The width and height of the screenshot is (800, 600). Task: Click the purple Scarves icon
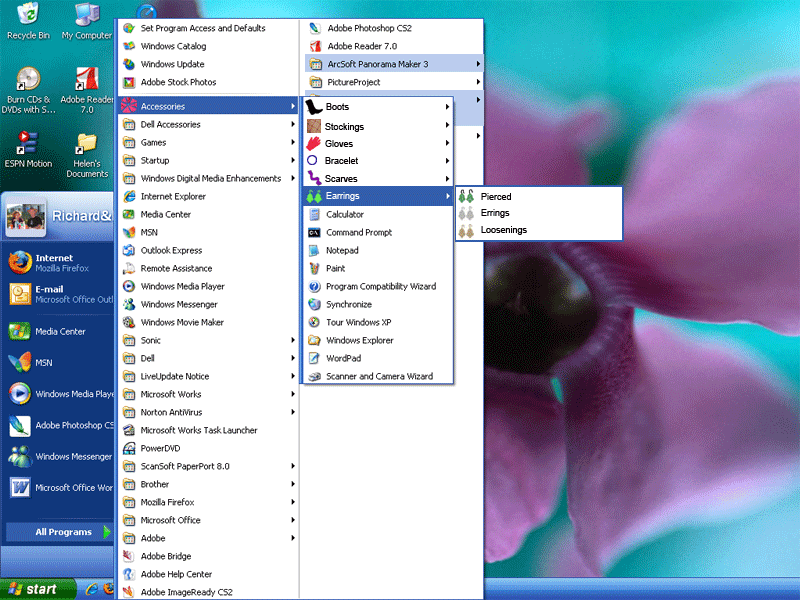pos(314,178)
